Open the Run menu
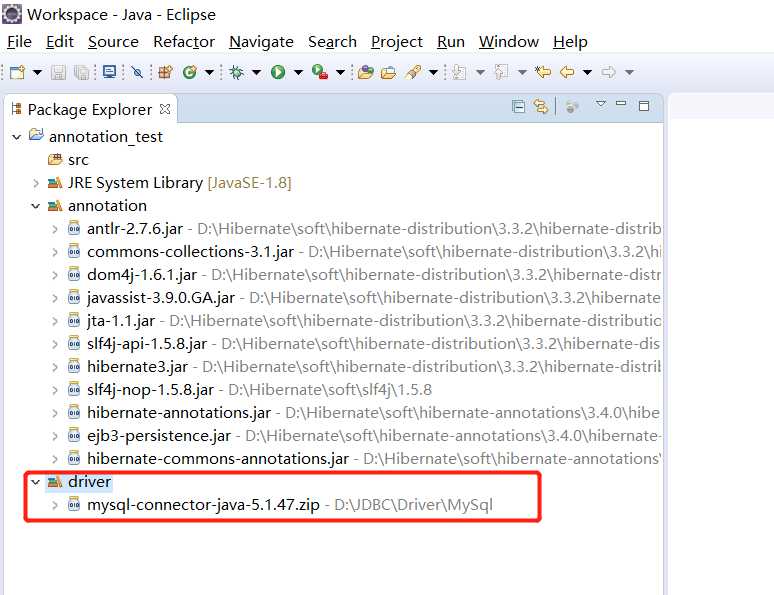Viewport: 774px width, 595px height. click(x=451, y=42)
